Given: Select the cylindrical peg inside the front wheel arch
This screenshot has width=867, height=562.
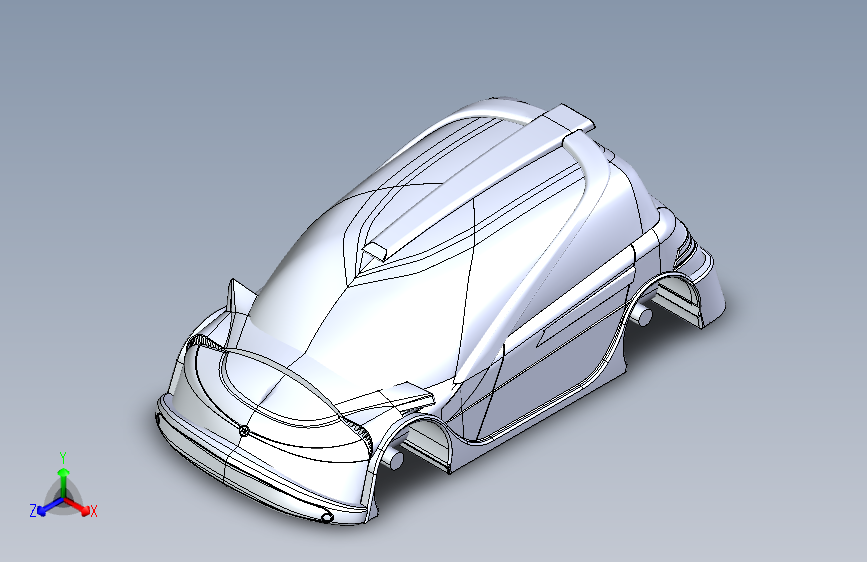Looking at the screenshot, I should pyautogui.click(x=394, y=459).
